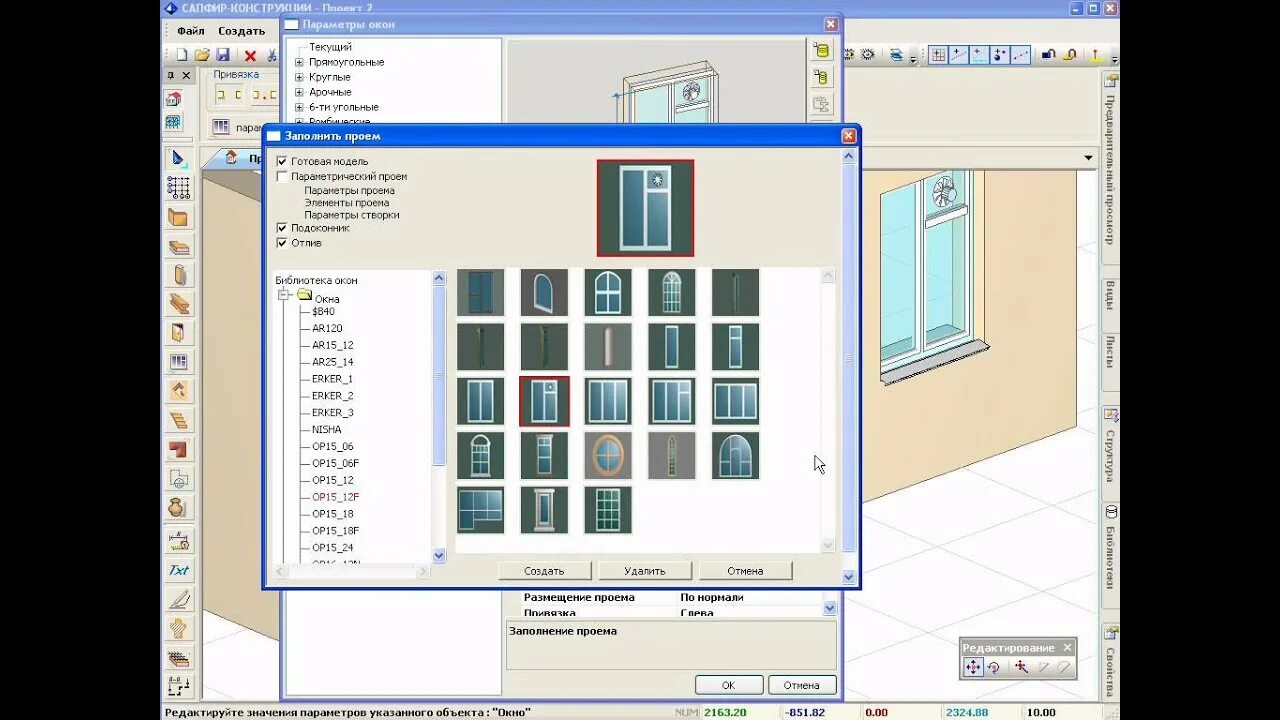Image resolution: width=1280 pixels, height=720 pixels.
Task: Select the NISHA library item
Action: pyautogui.click(x=326, y=430)
